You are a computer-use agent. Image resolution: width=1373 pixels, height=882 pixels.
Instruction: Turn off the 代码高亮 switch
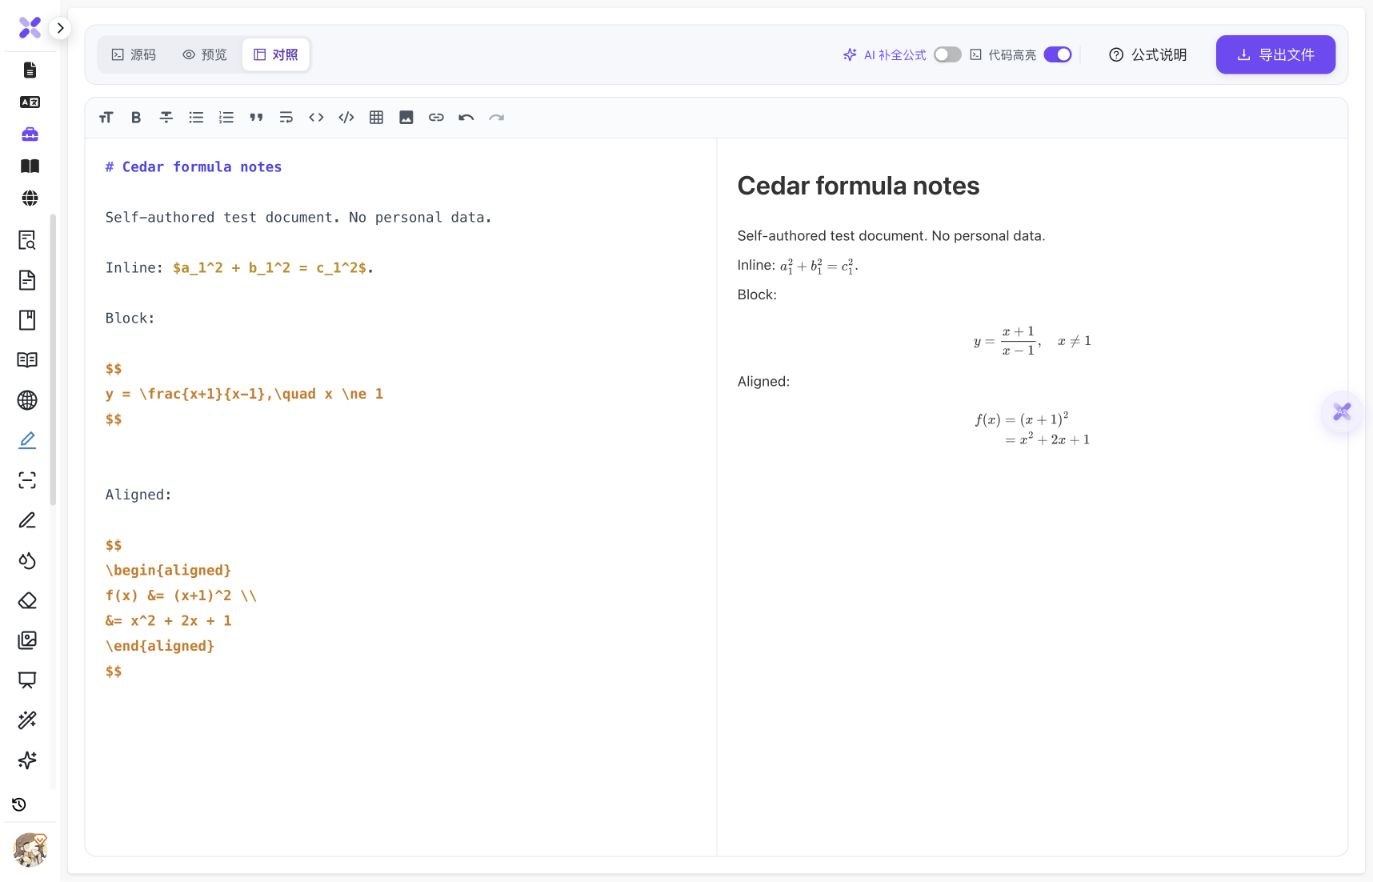(x=1058, y=55)
